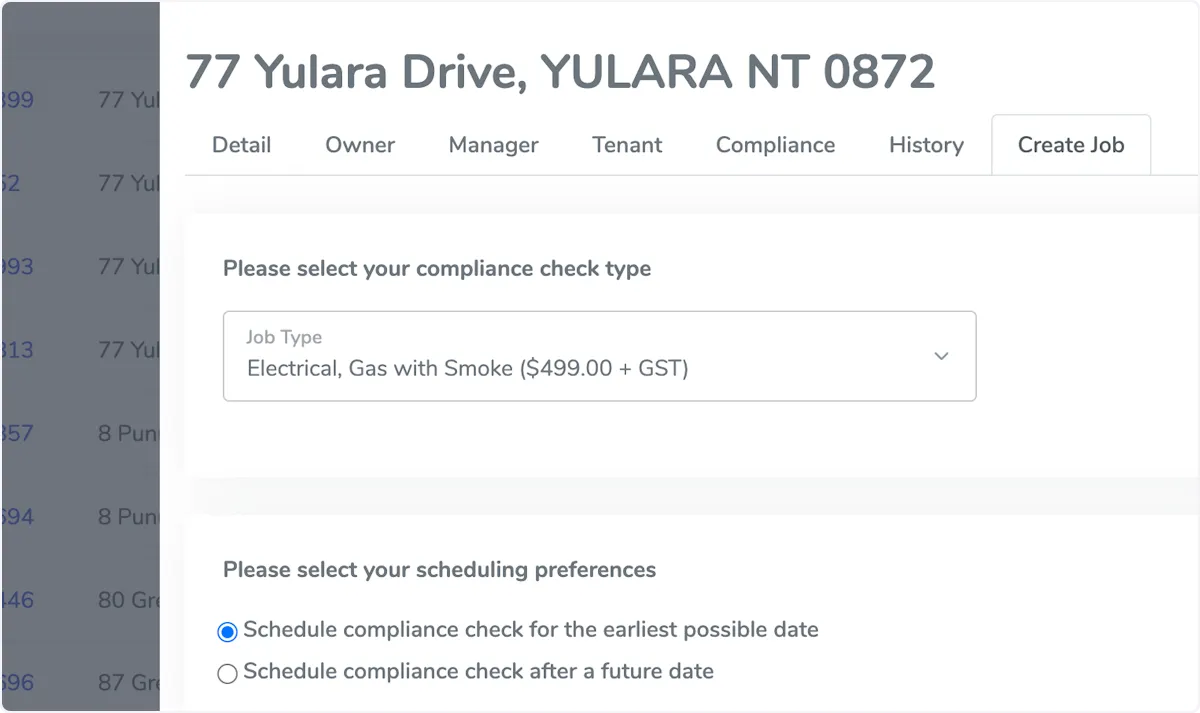
Task: Click the 77 Yulara Drive property heading
Action: click(560, 72)
